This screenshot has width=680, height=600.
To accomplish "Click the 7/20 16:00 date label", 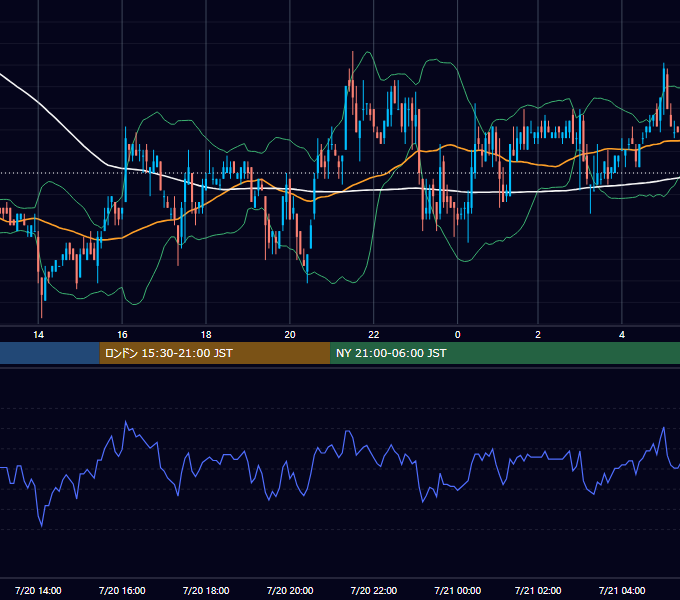I will [122, 590].
